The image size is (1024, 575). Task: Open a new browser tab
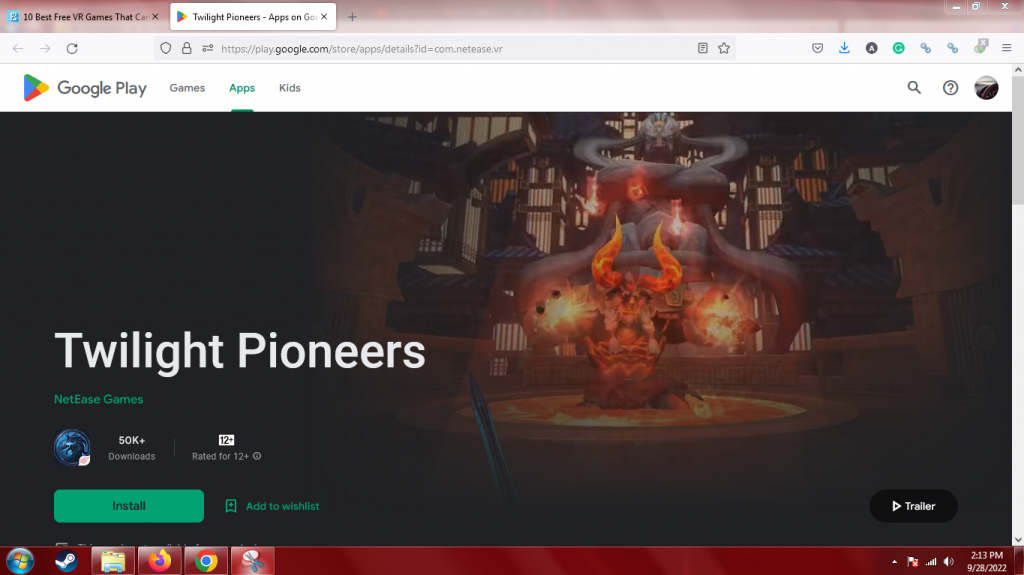pyautogui.click(x=352, y=17)
